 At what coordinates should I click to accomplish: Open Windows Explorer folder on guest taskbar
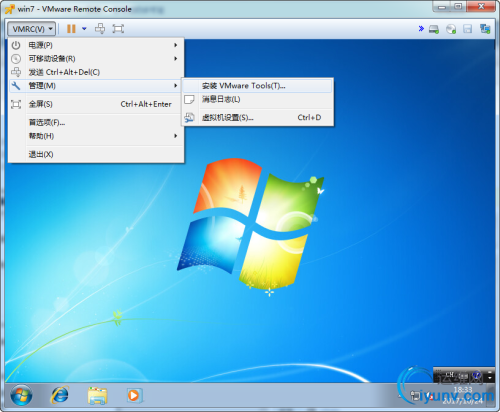(97, 396)
